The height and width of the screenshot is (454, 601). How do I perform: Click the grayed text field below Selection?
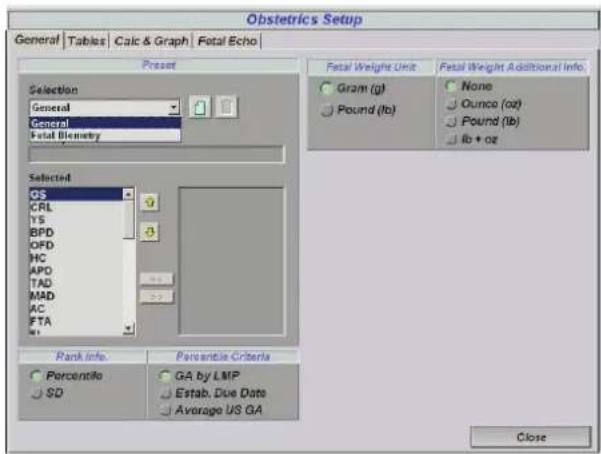156,155
